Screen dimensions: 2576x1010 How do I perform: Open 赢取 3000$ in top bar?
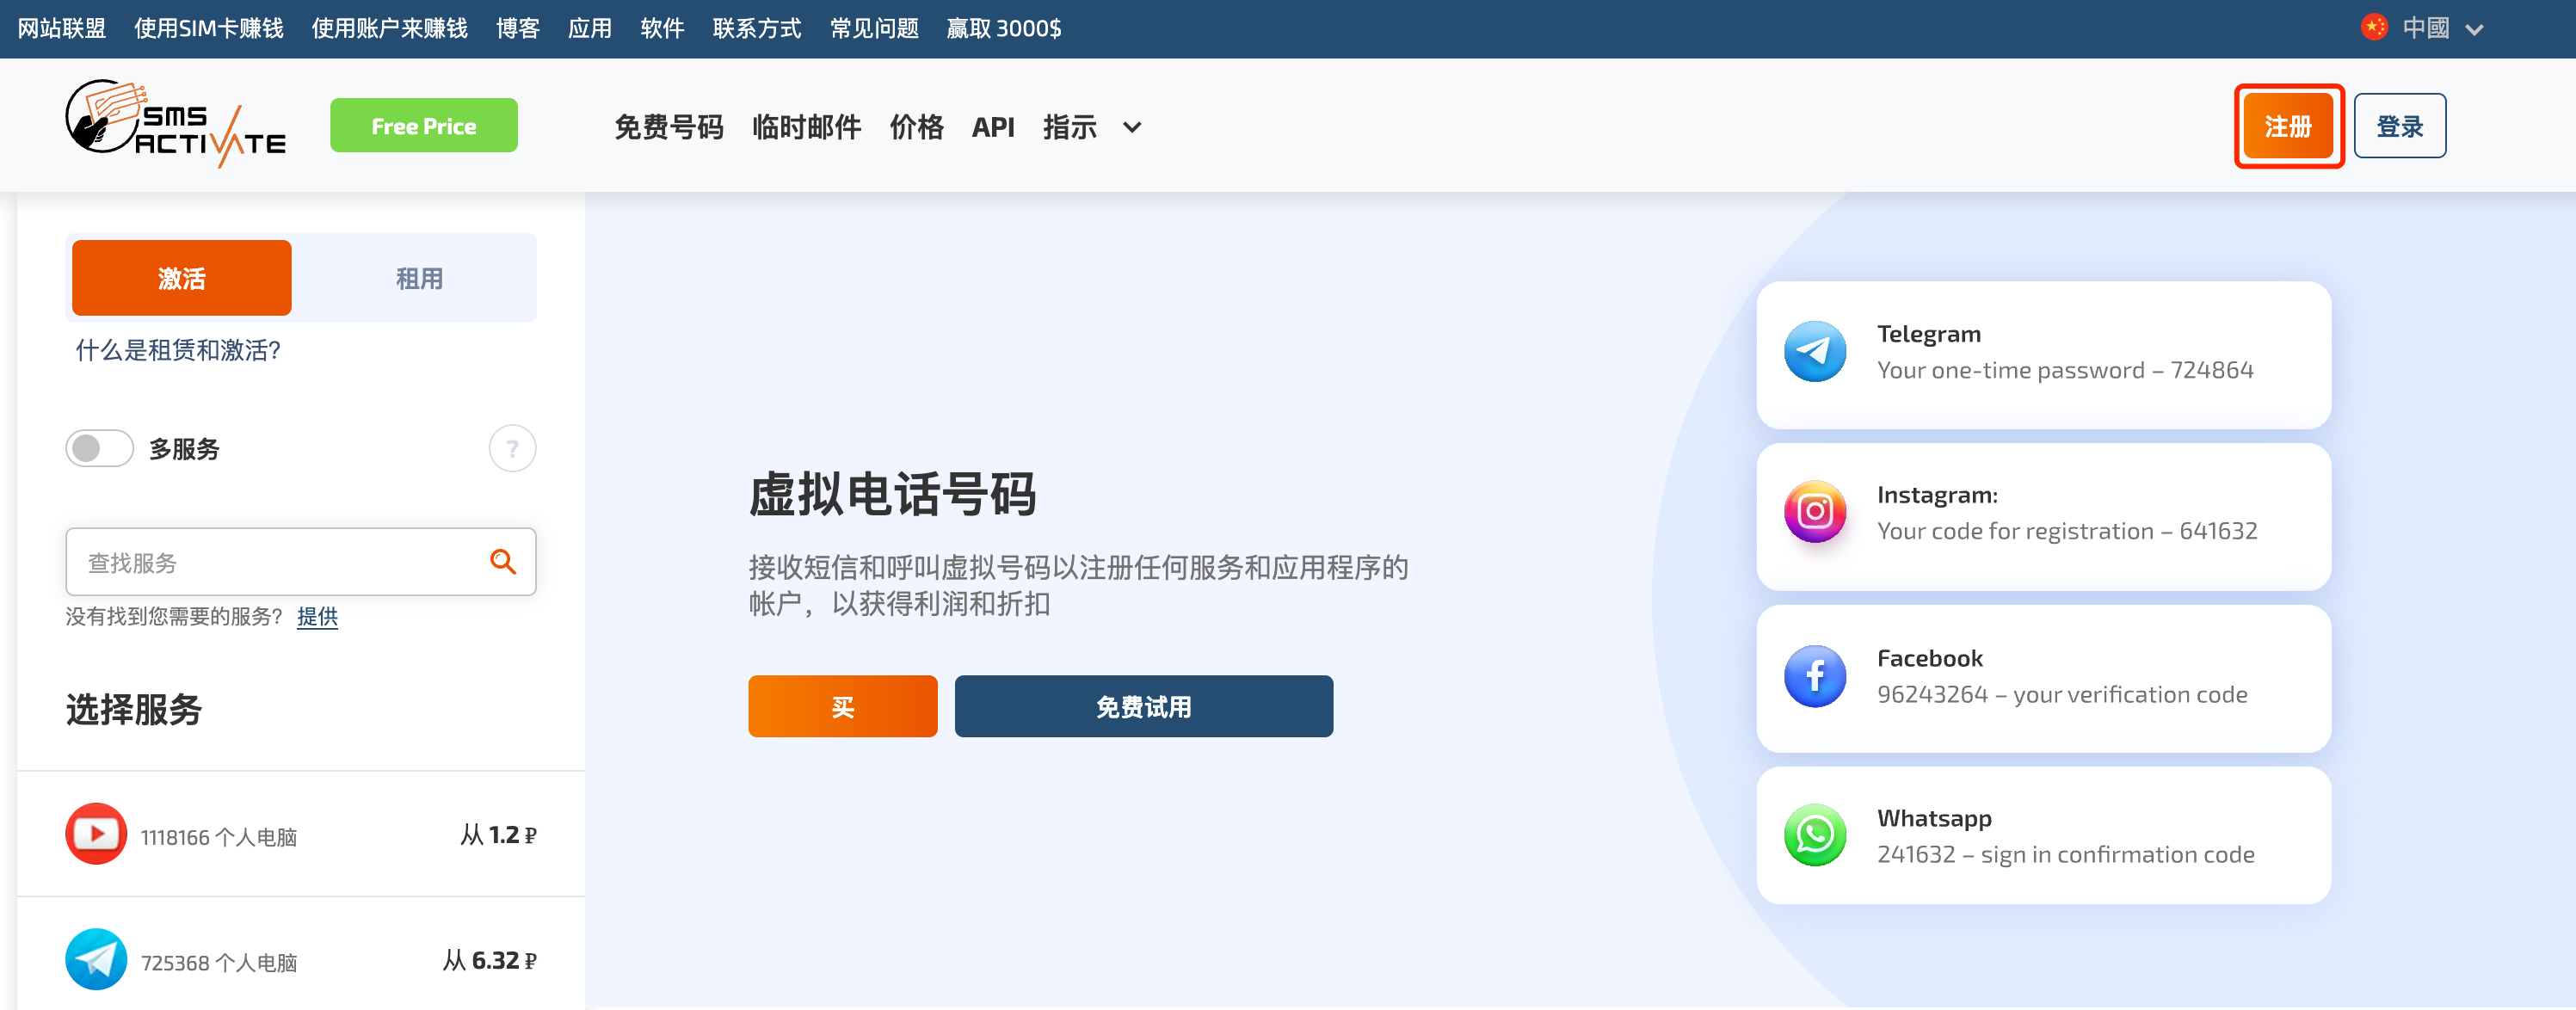(1004, 28)
